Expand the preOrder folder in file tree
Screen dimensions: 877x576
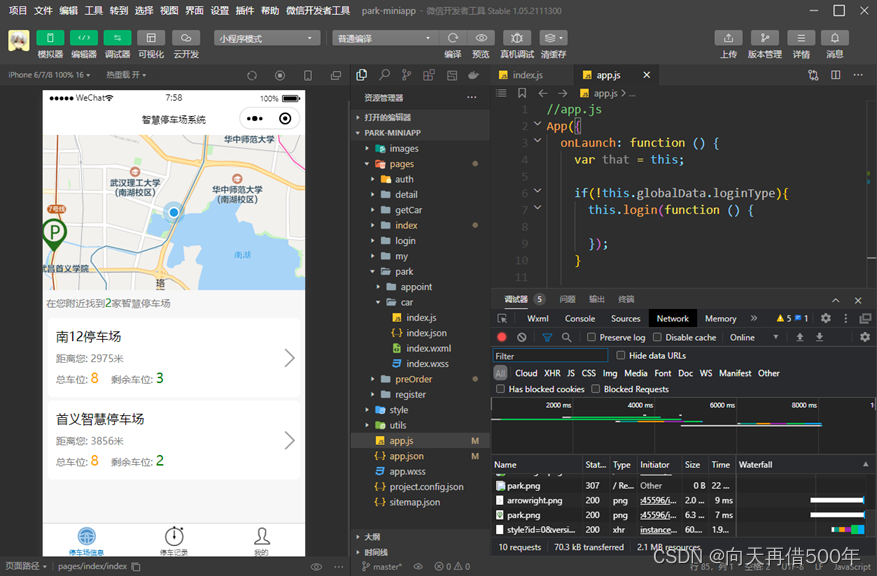point(413,379)
